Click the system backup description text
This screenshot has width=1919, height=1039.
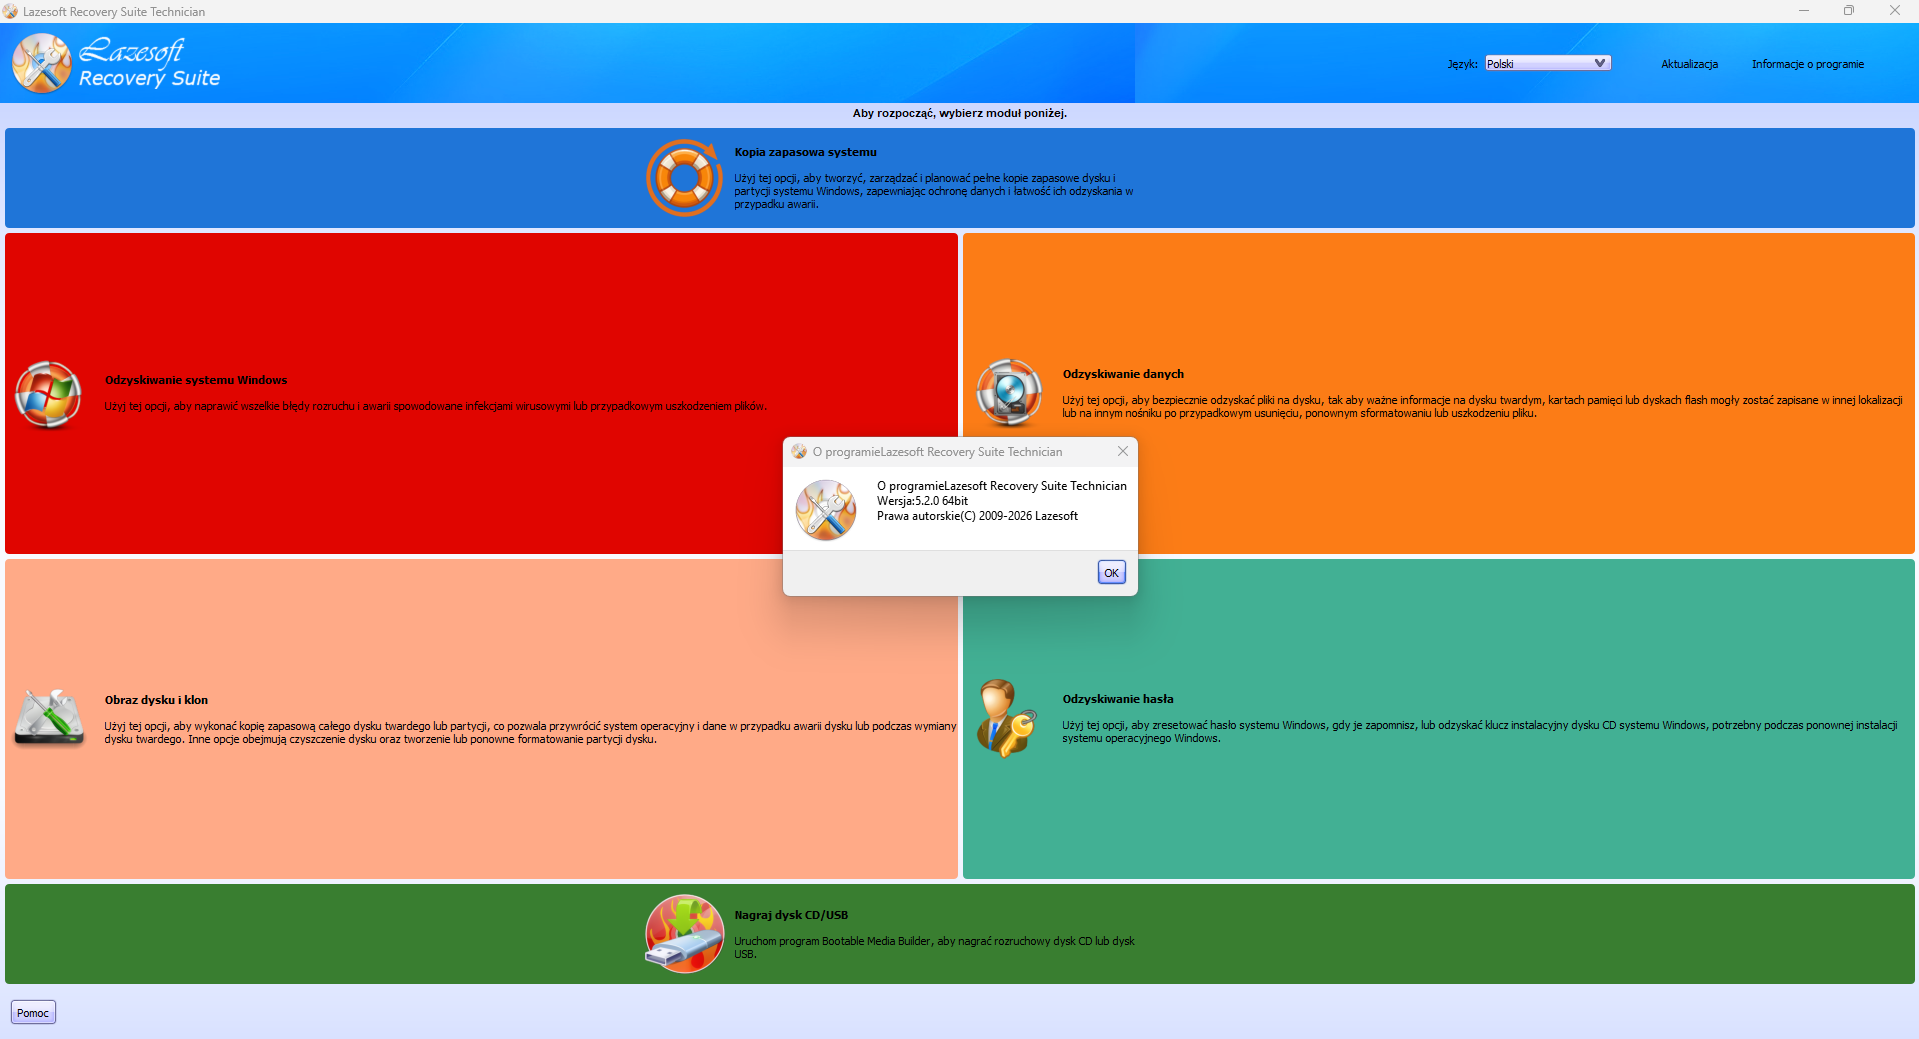(934, 191)
